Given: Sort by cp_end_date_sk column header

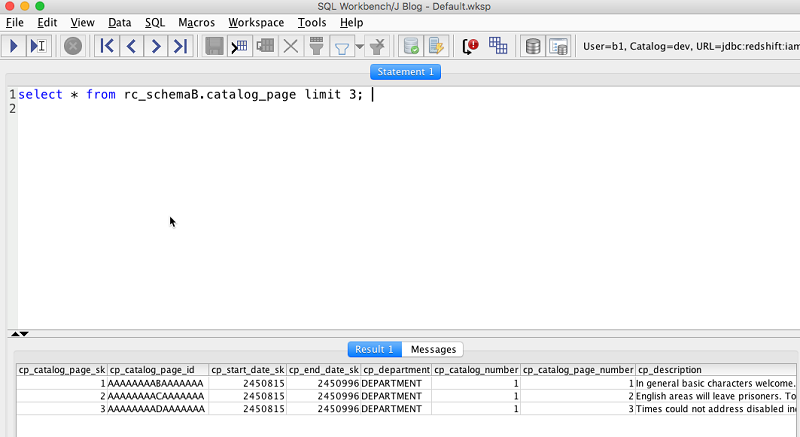Looking at the screenshot, I should pyautogui.click(x=323, y=370).
